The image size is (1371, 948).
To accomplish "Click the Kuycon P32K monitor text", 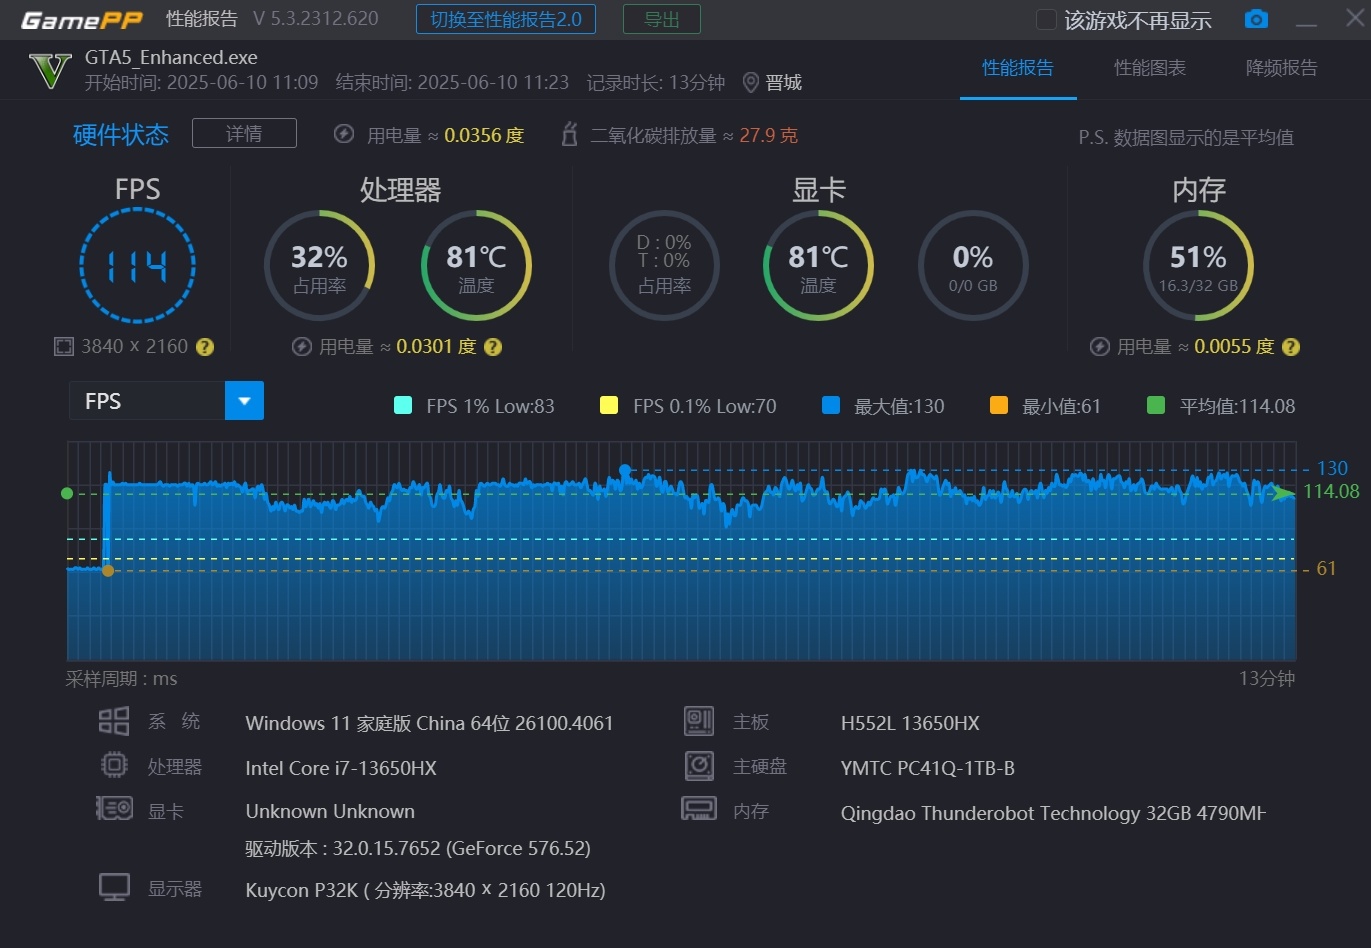I will point(425,890).
